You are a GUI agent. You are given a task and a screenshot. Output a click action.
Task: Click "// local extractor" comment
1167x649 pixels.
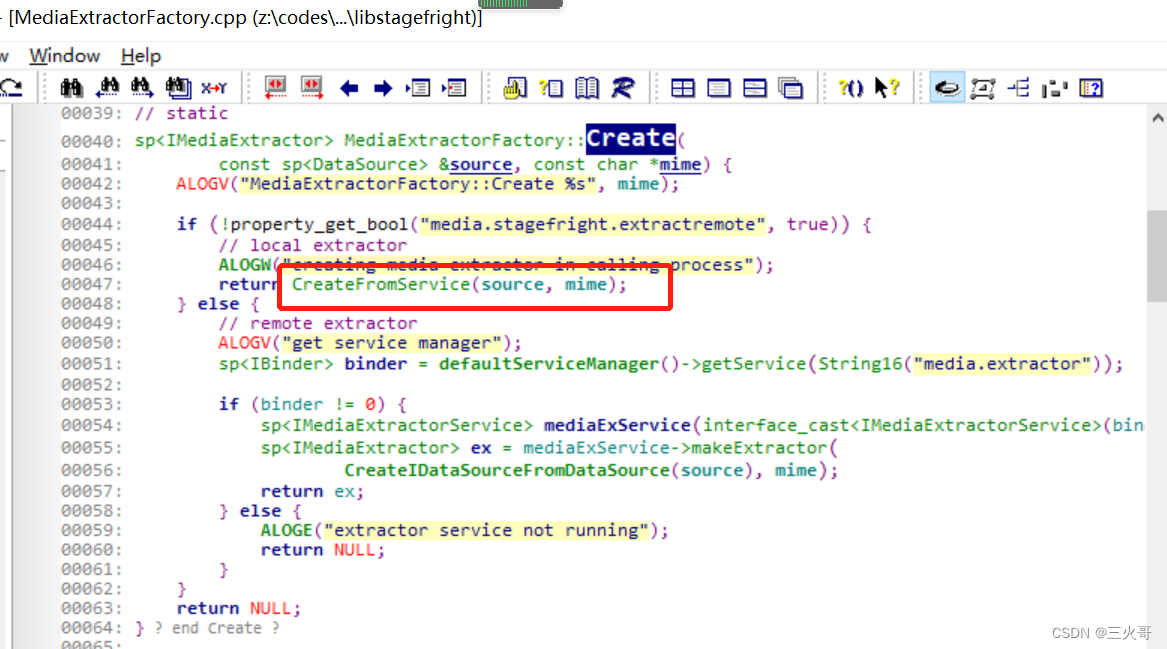pyautogui.click(x=313, y=246)
